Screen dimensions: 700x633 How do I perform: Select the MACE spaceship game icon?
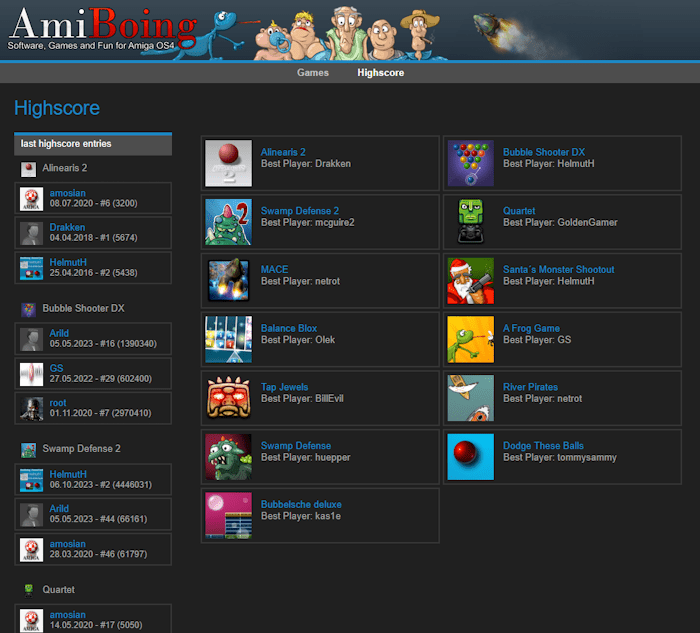click(229, 280)
